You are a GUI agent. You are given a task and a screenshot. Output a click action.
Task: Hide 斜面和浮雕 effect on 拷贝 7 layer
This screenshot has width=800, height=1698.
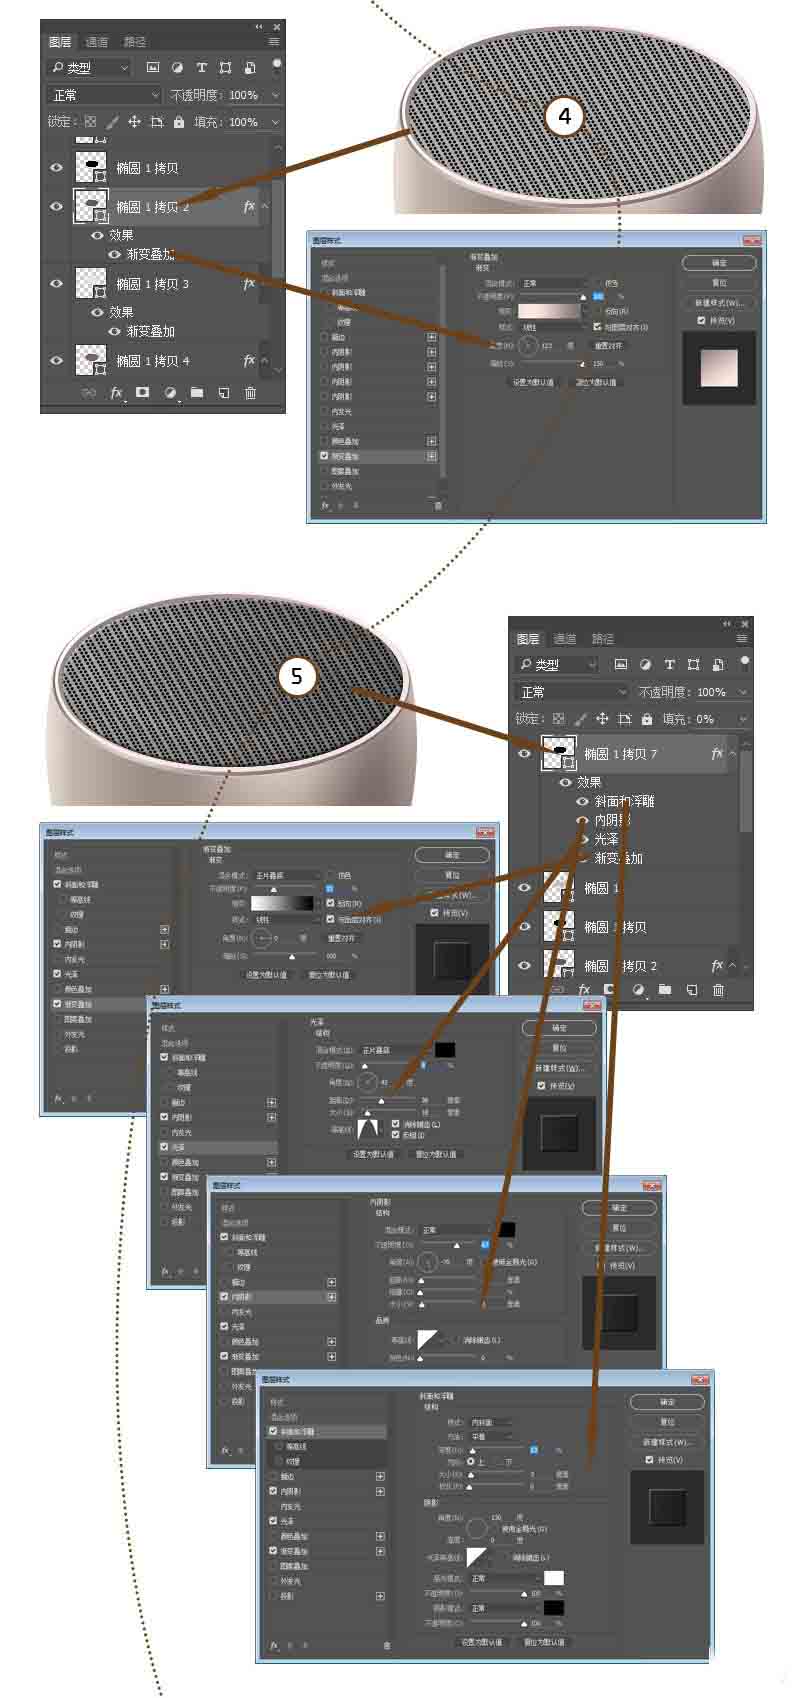[x=582, y=801]
